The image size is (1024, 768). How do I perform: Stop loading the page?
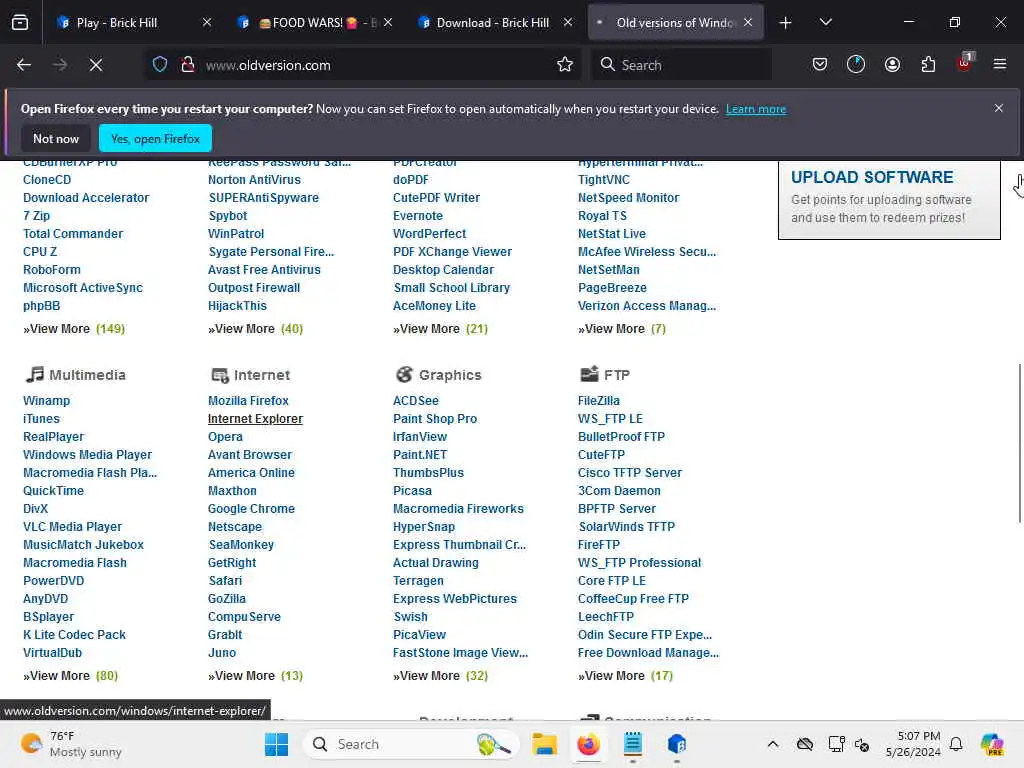coord(96,65)
